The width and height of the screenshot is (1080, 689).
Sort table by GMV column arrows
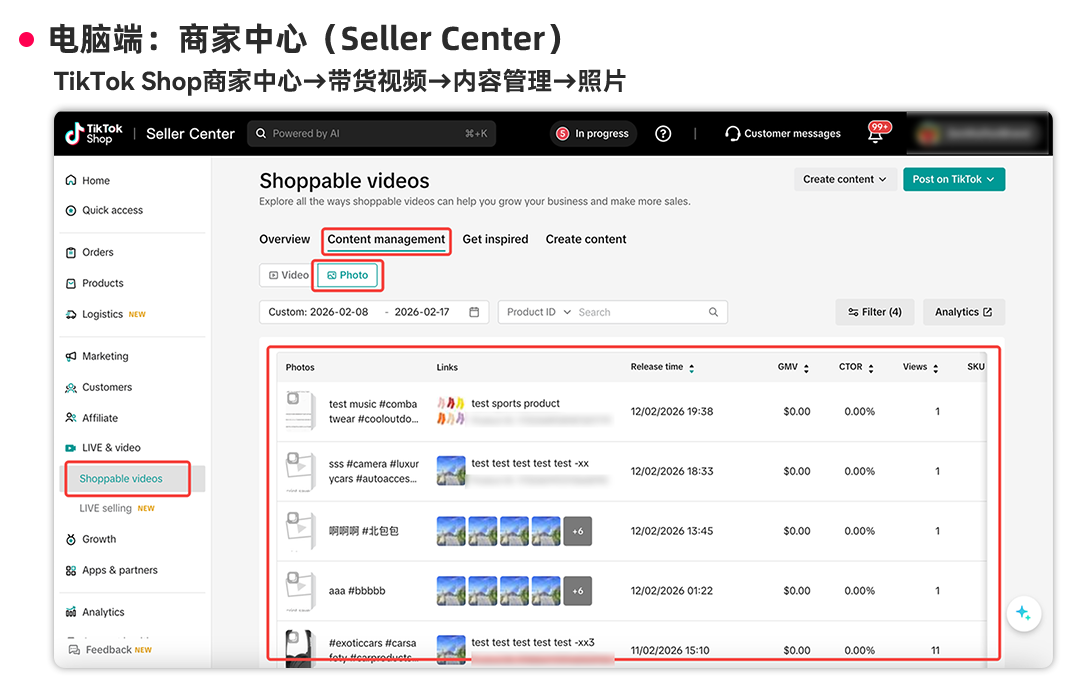(x=806, y=368)
